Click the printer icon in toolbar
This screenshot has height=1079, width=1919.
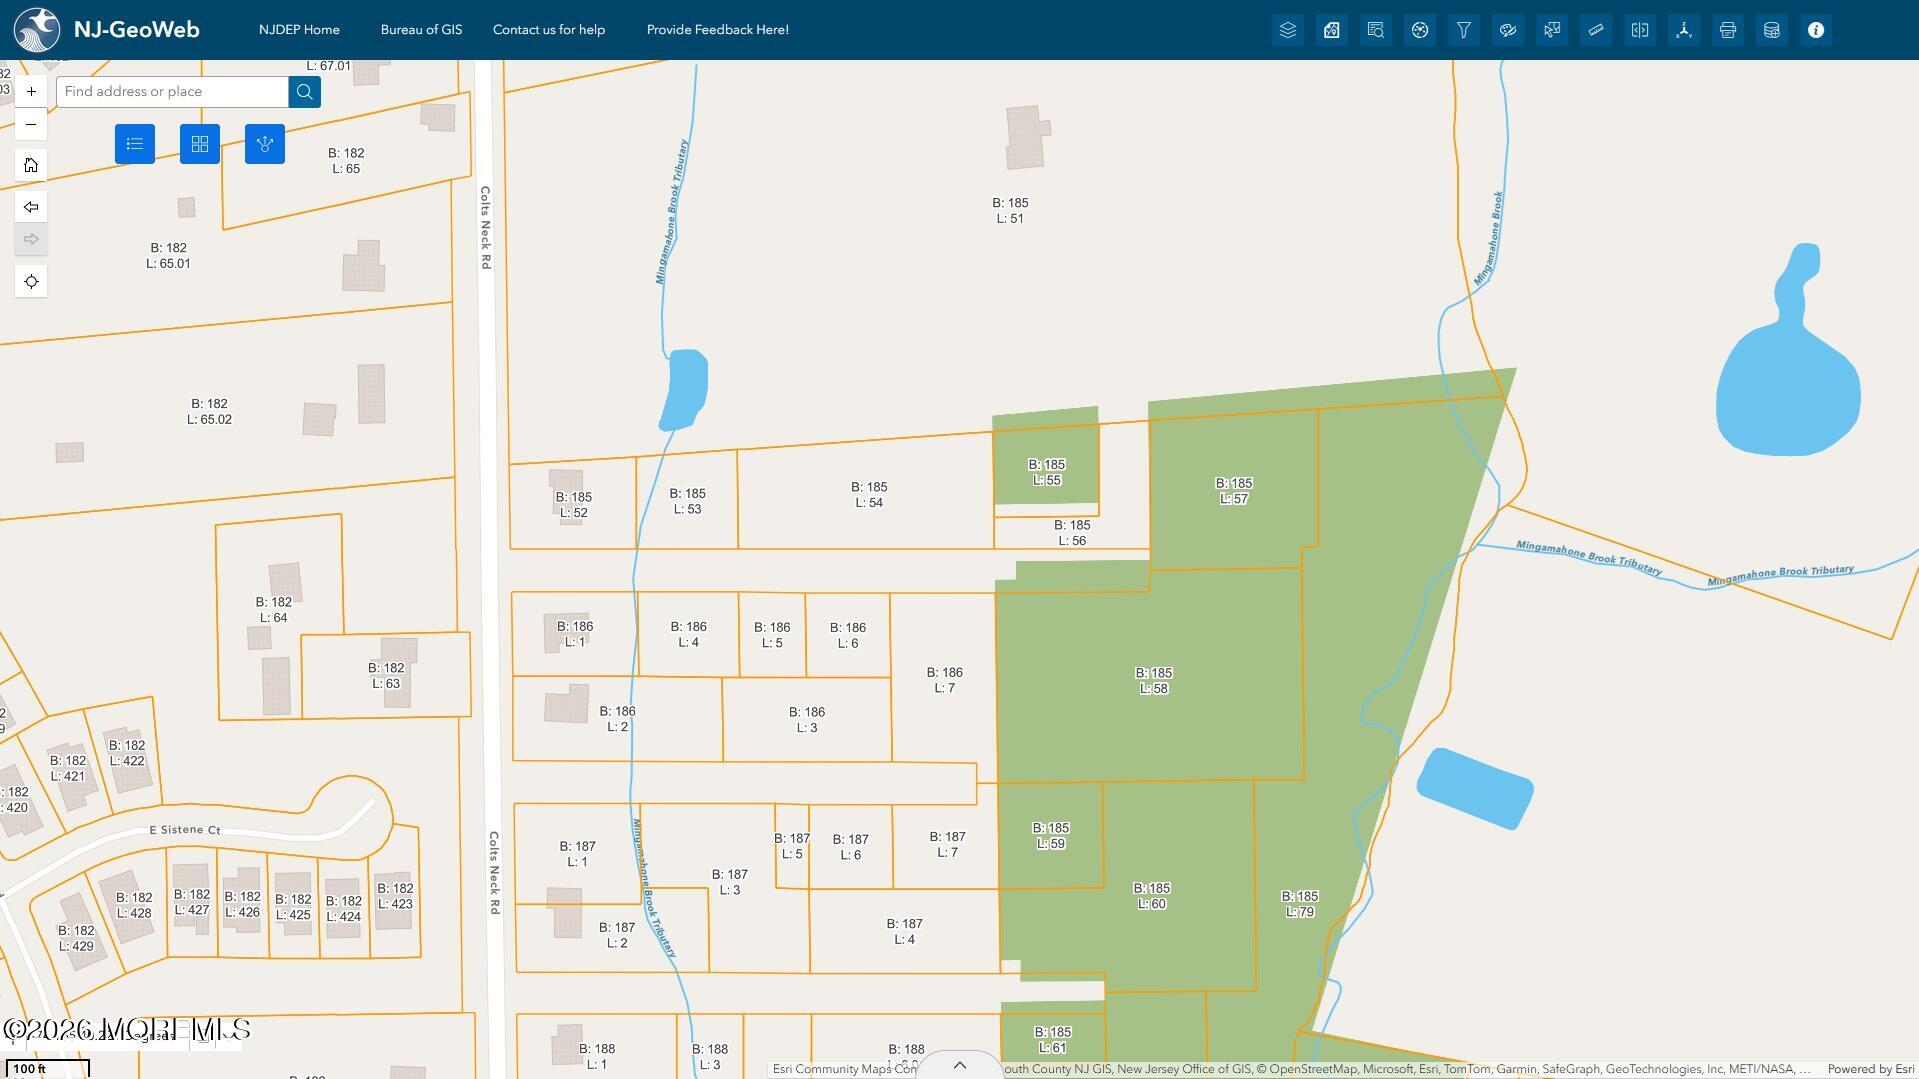(x=1728, y=30)
